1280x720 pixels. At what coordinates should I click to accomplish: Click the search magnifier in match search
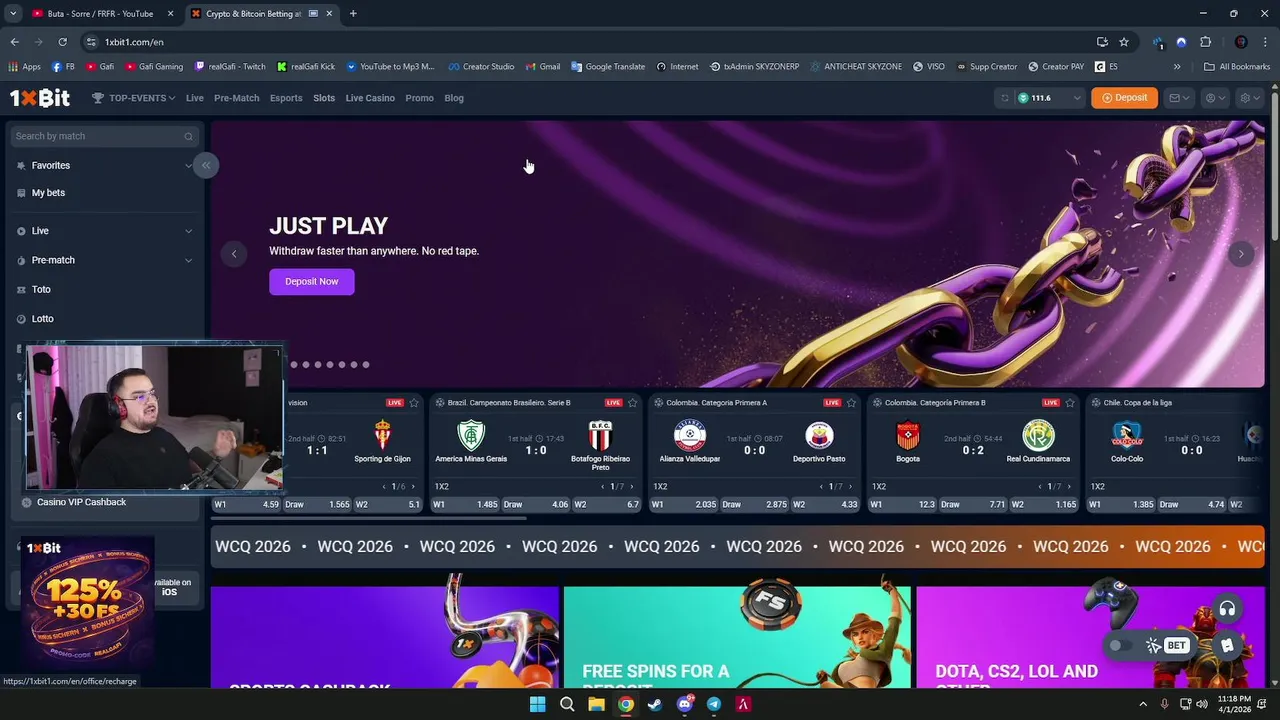(188, 136)
